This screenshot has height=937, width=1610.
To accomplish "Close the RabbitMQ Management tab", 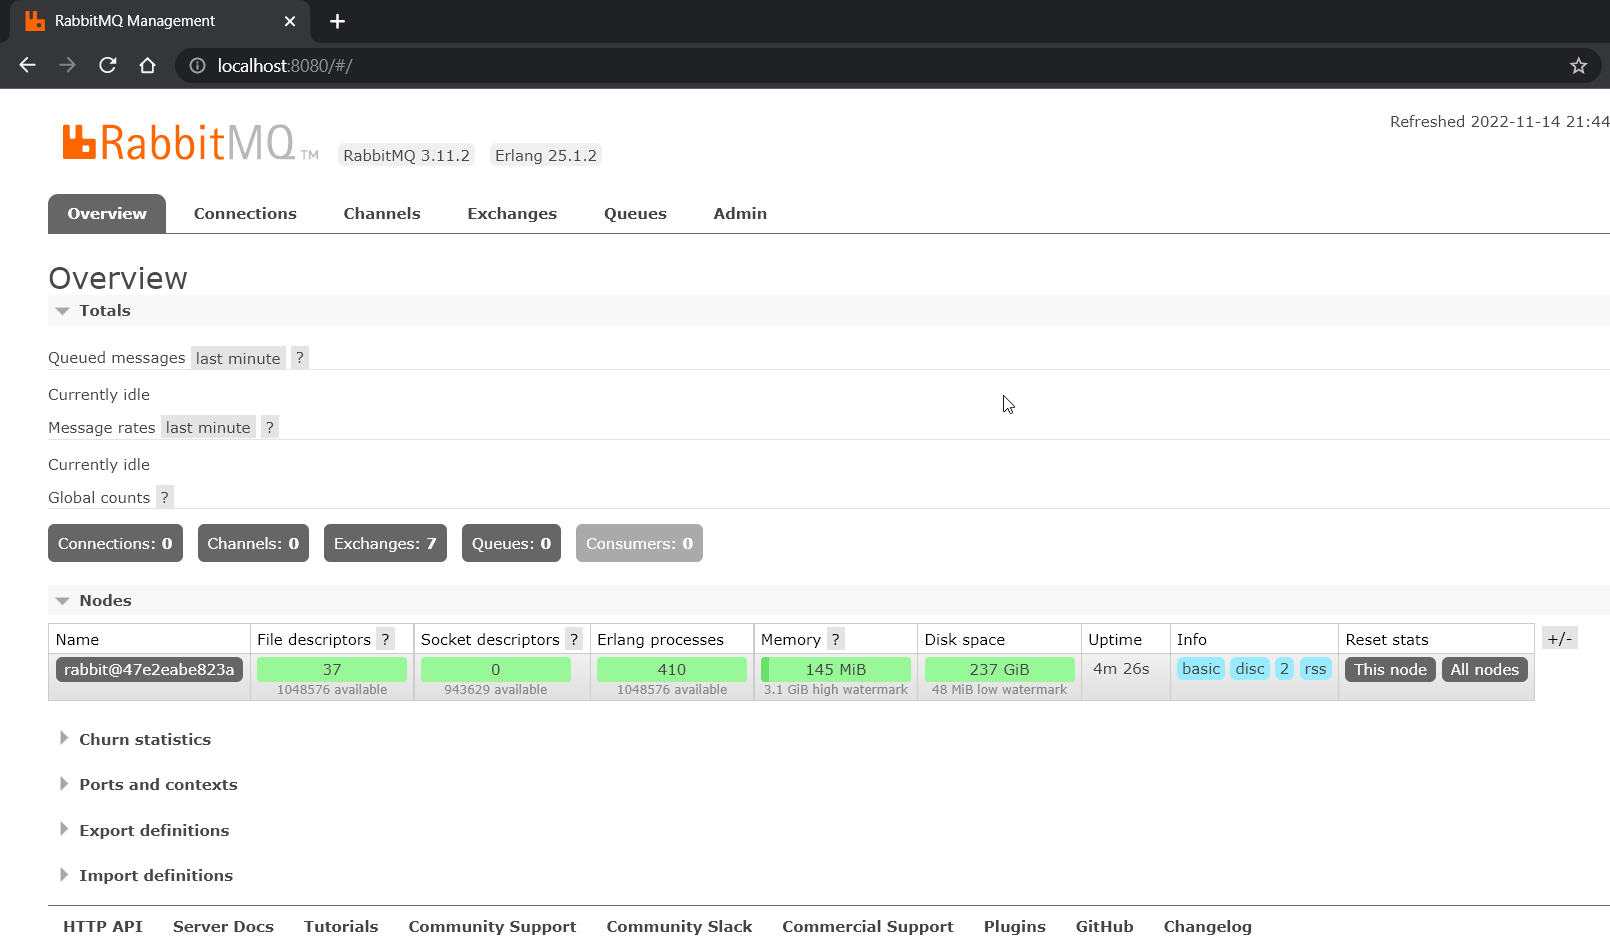I will (x=290, y=21).
